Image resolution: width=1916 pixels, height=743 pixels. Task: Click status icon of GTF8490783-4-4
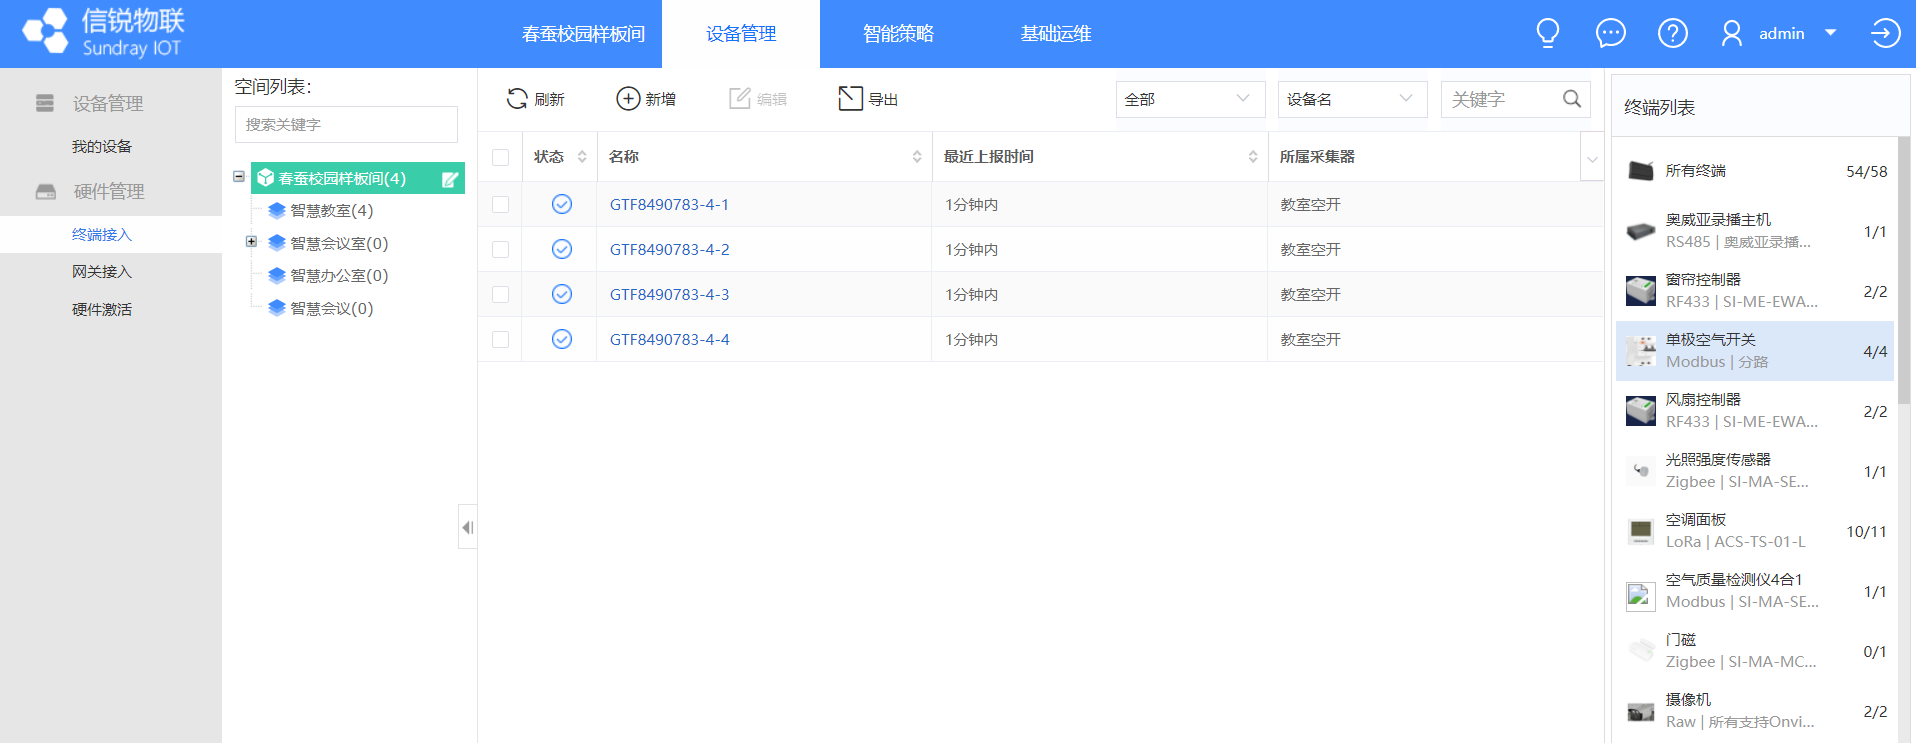point(562,339)
